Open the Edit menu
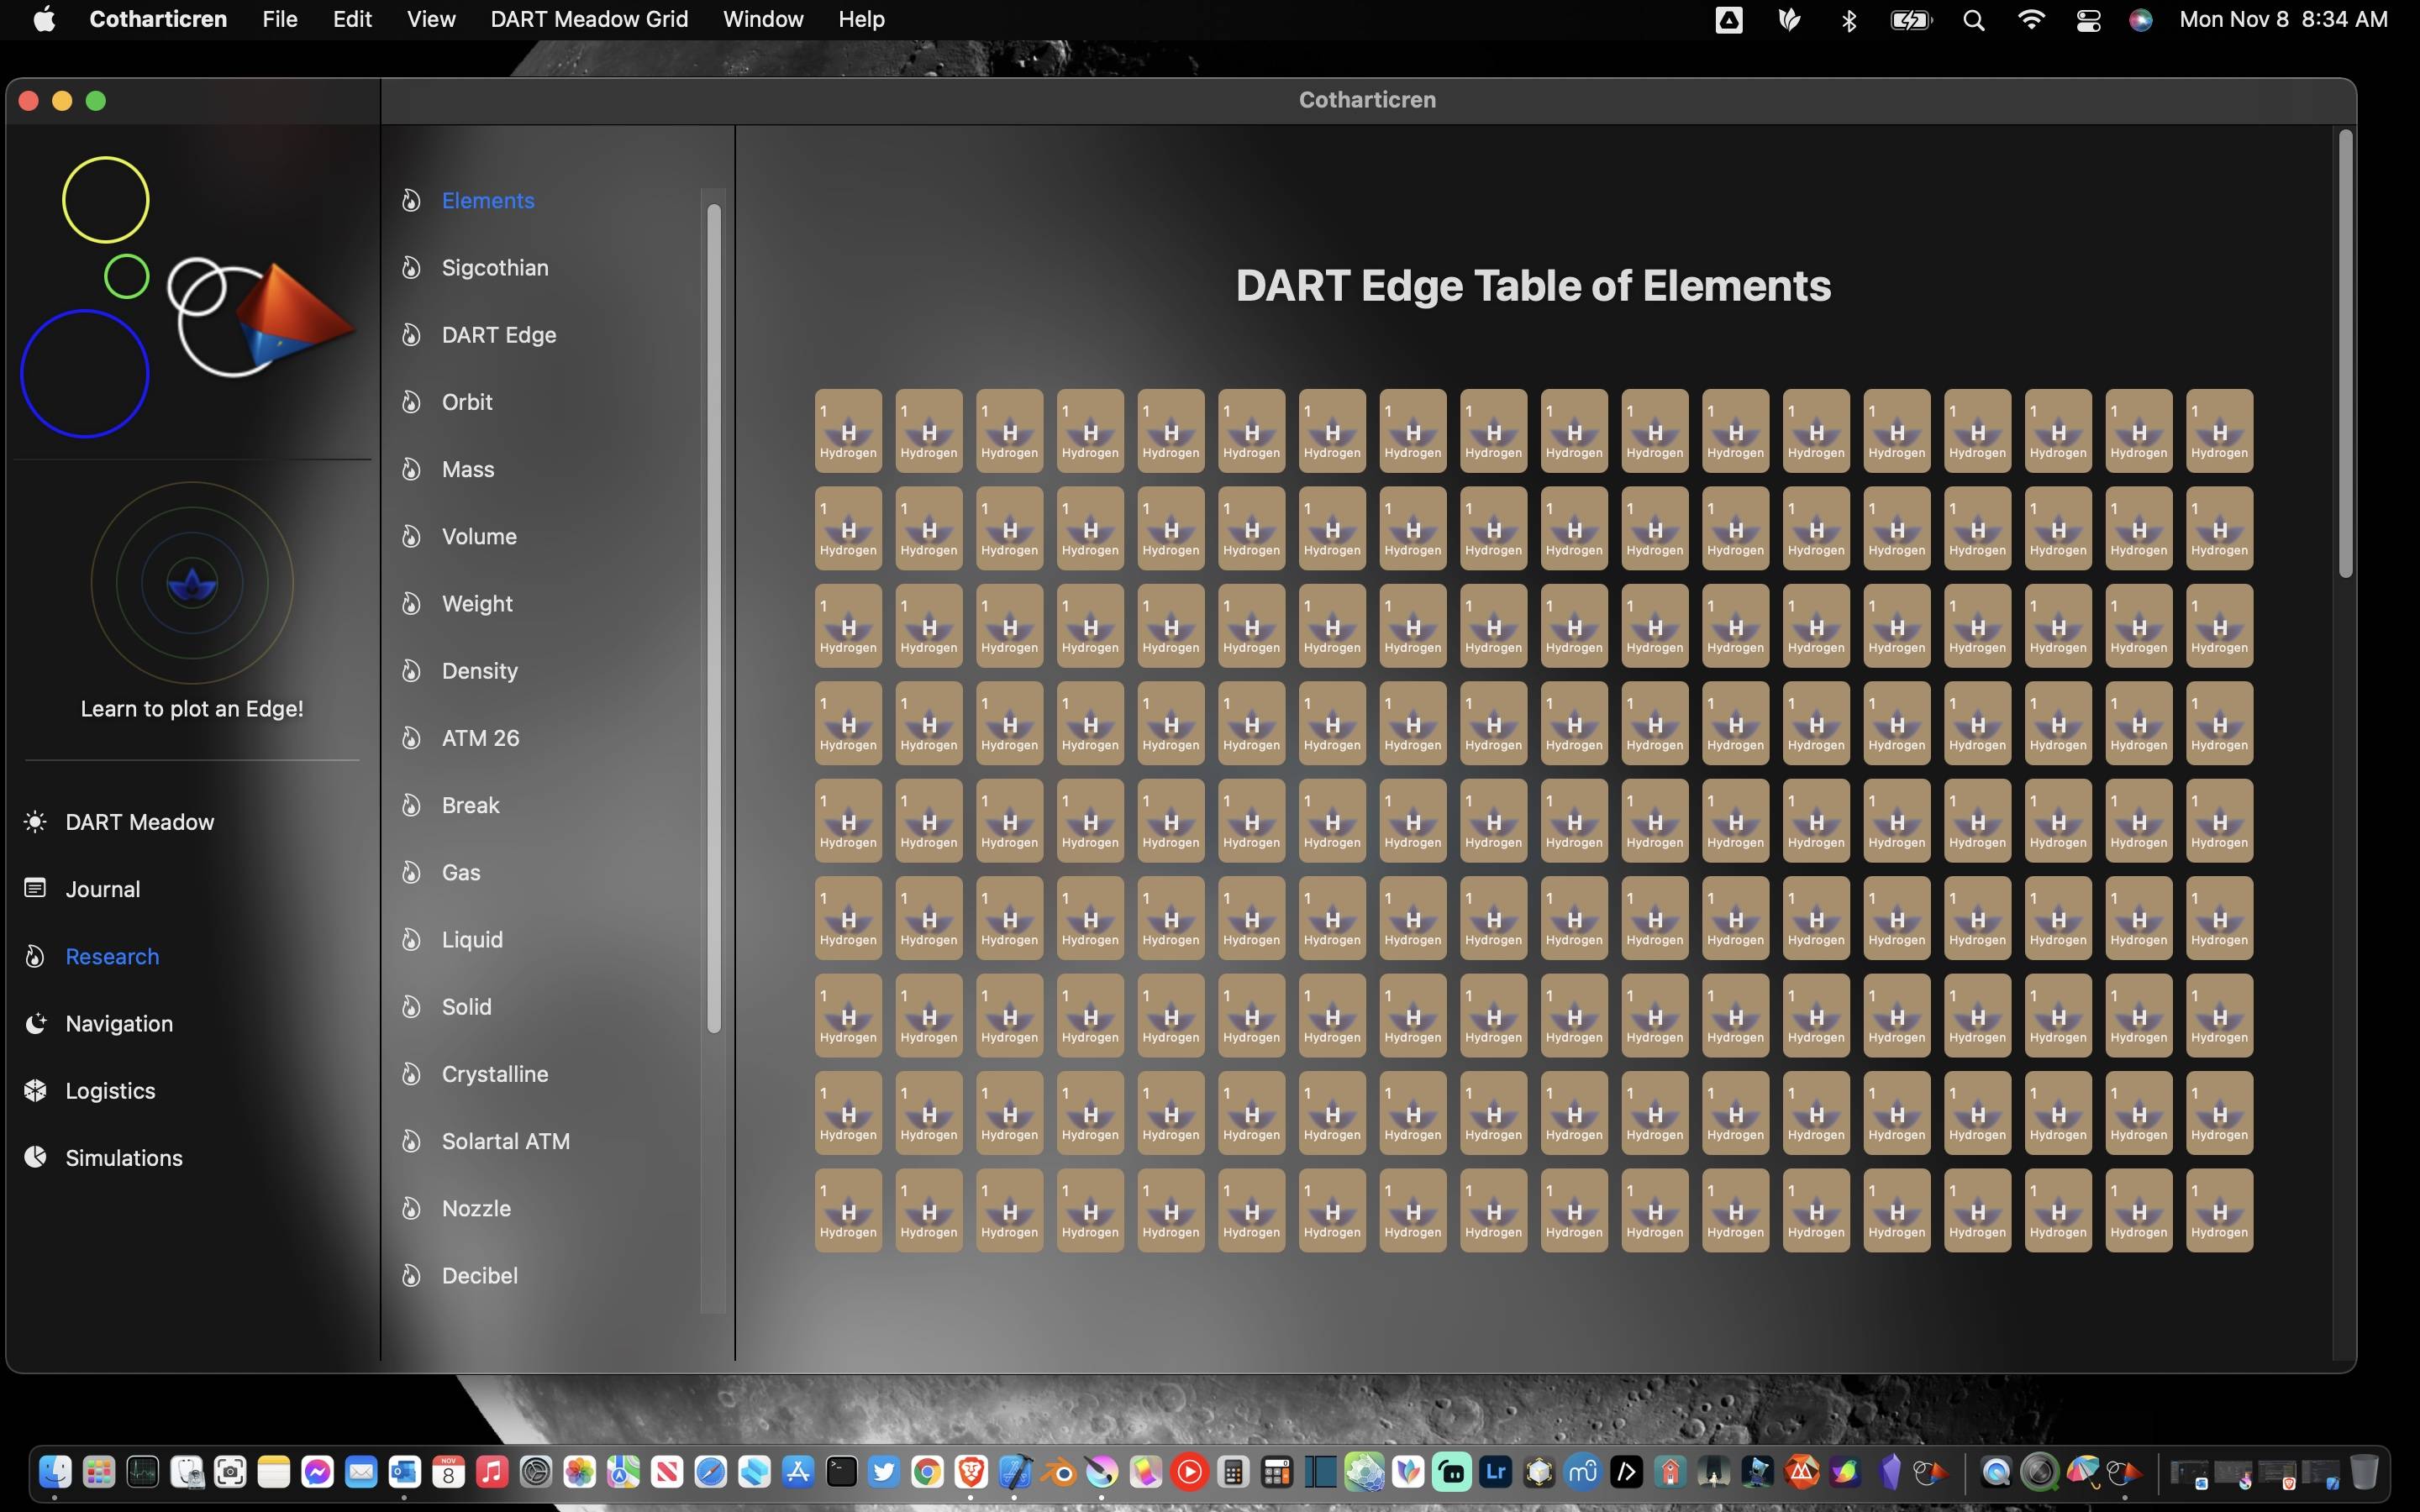Viewport: 2420px width, 1512px height. click(x=352, y=19)
